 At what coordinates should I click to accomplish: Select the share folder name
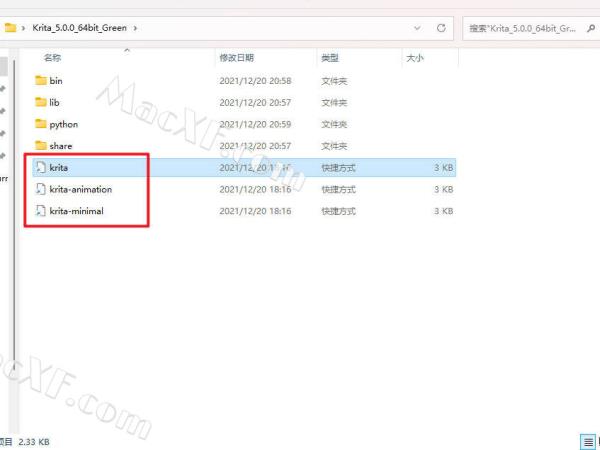(60, 146)
